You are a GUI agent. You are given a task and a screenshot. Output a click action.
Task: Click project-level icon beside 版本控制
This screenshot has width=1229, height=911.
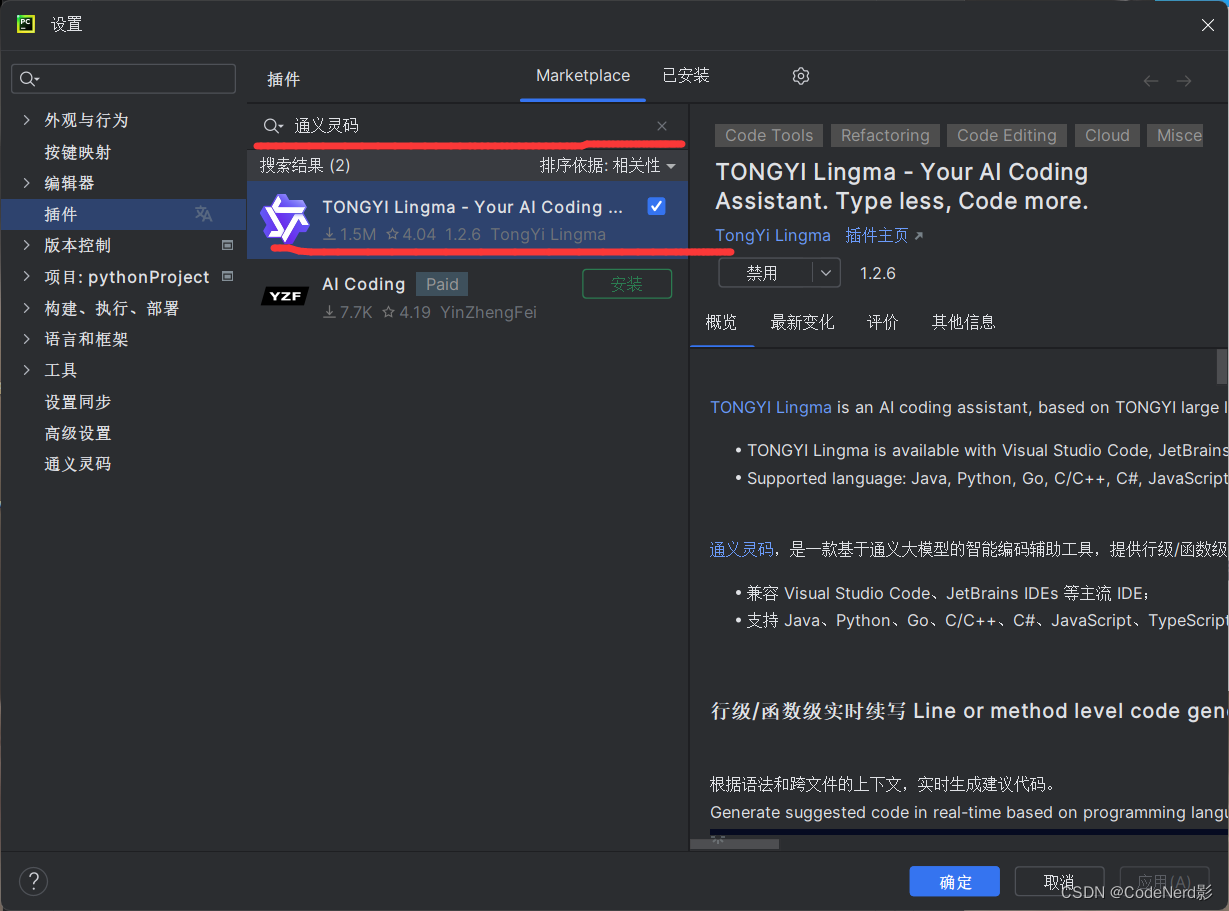point(227,245)
